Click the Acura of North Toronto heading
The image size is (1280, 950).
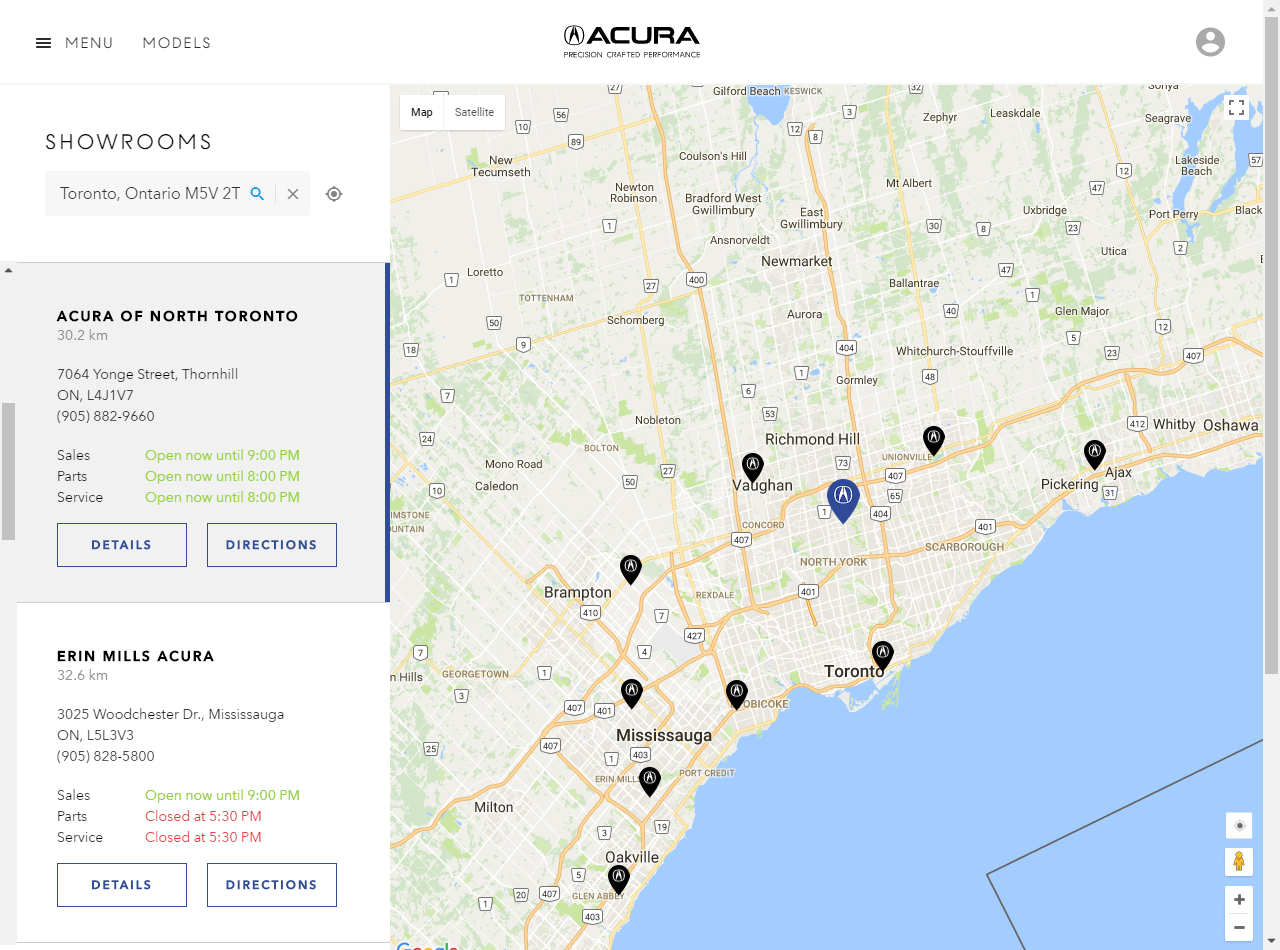tap(178, 316)
